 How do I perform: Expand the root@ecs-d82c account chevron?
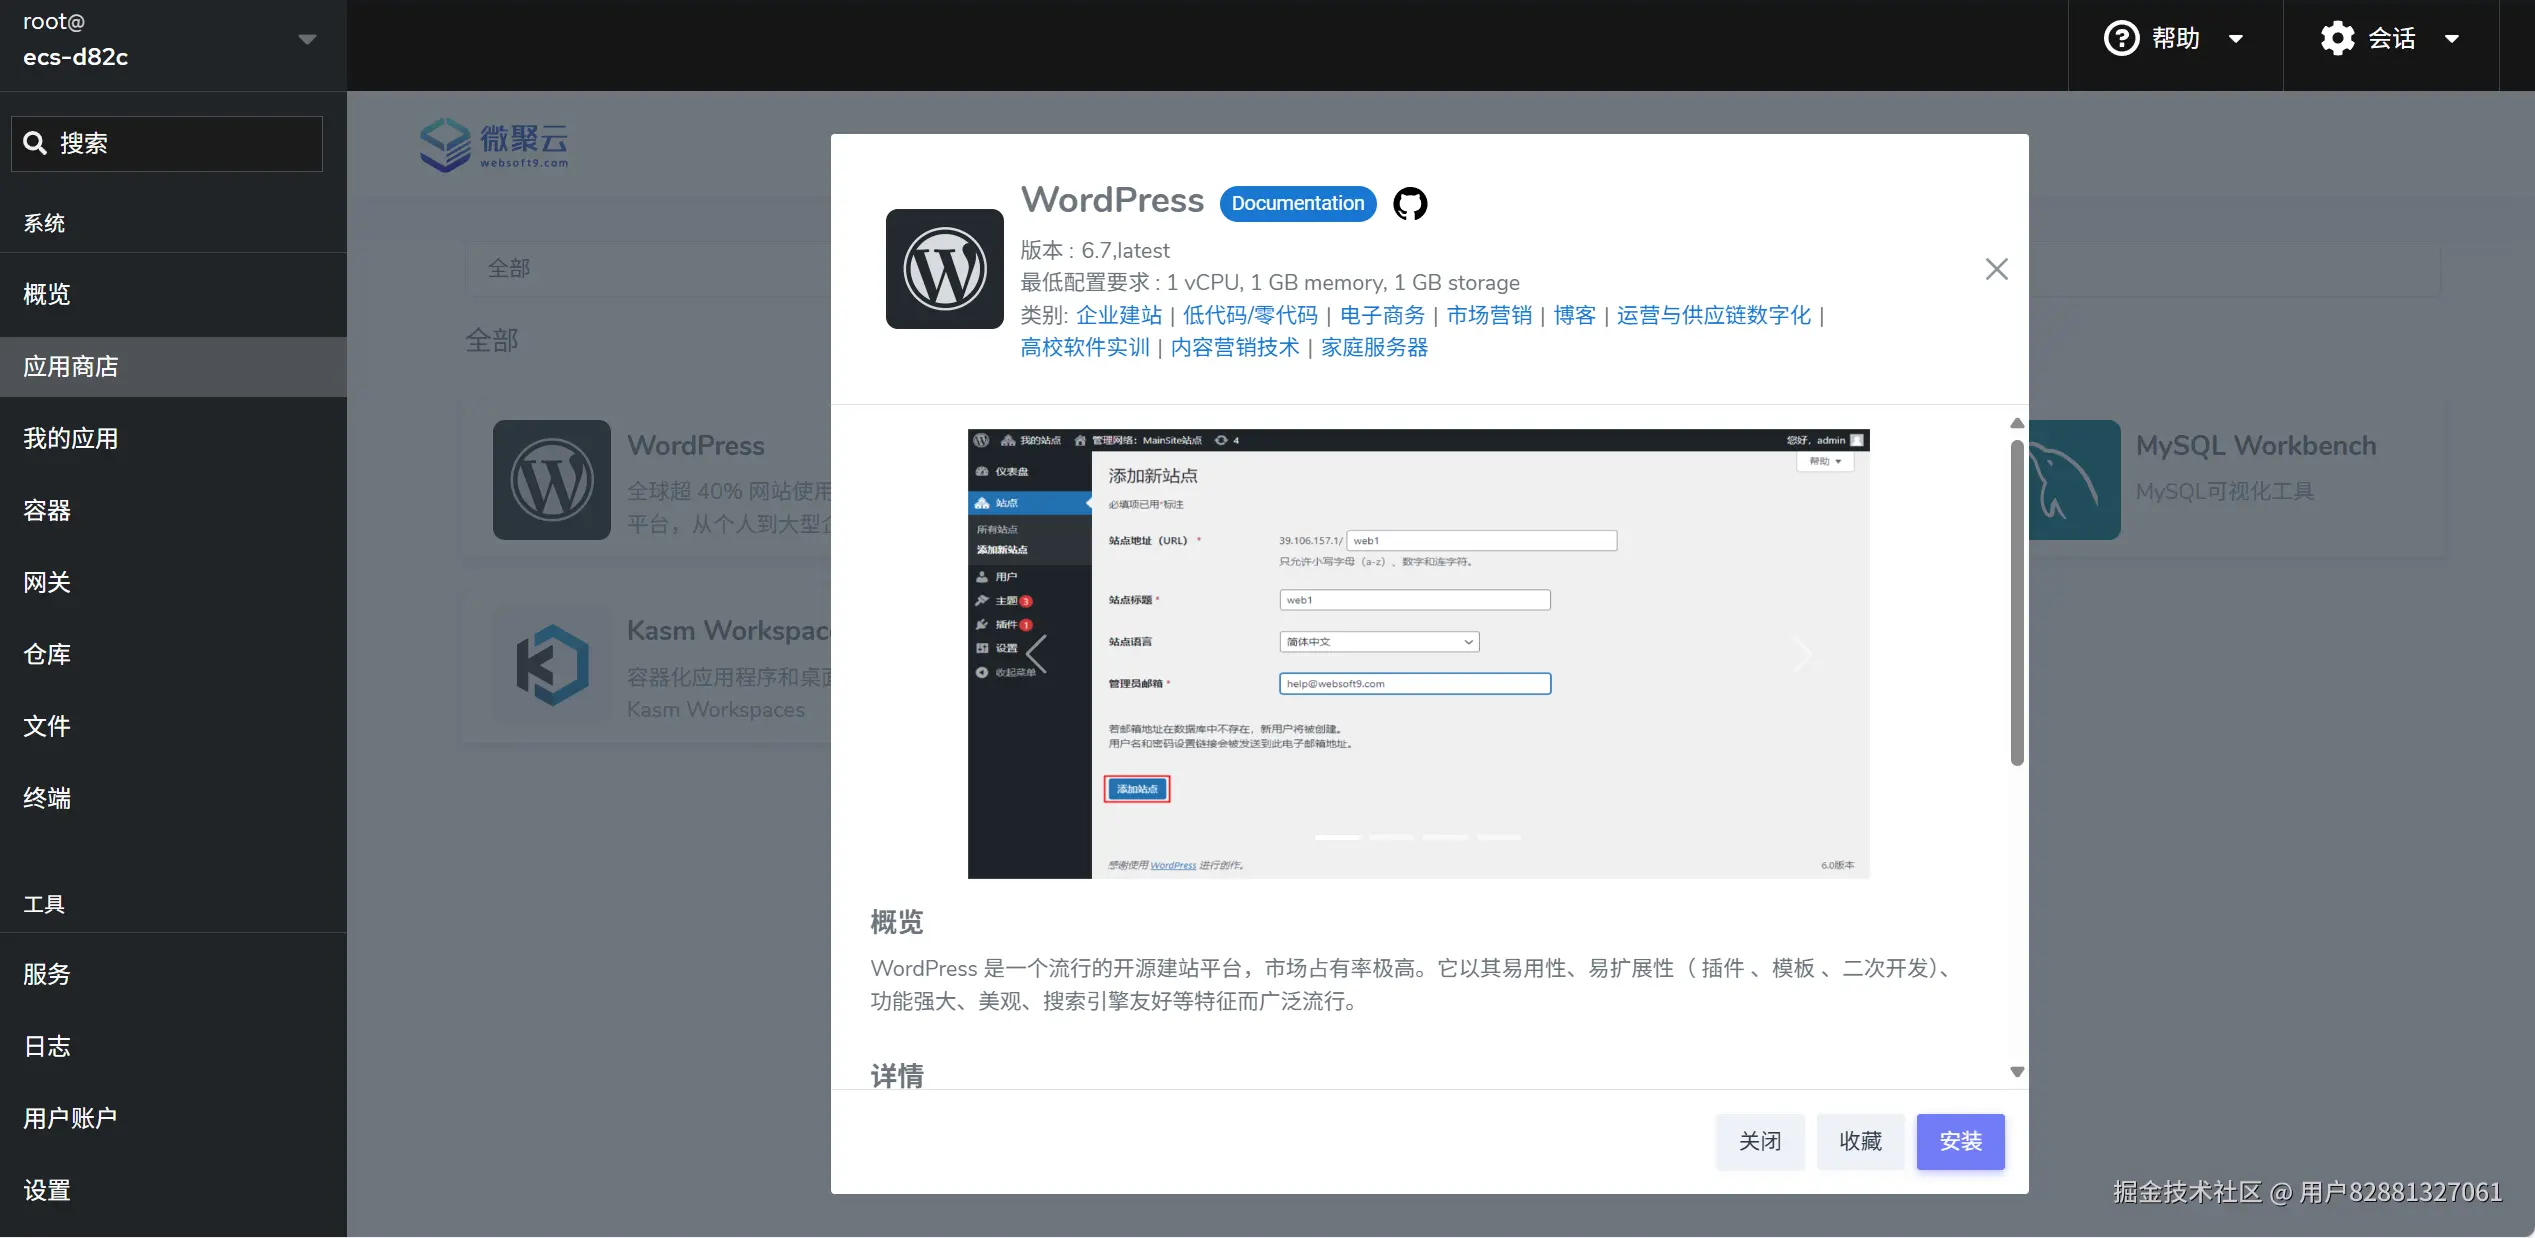point(307,38)
